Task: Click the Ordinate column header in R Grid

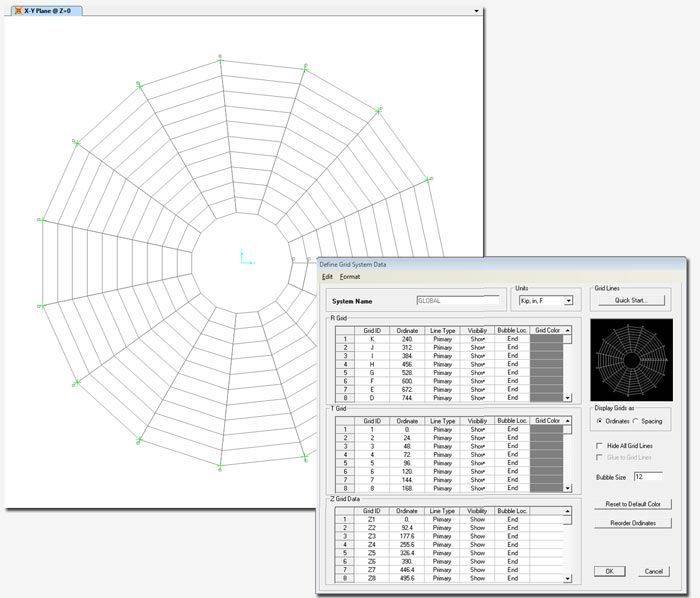Action: click(x=407, y=331)
